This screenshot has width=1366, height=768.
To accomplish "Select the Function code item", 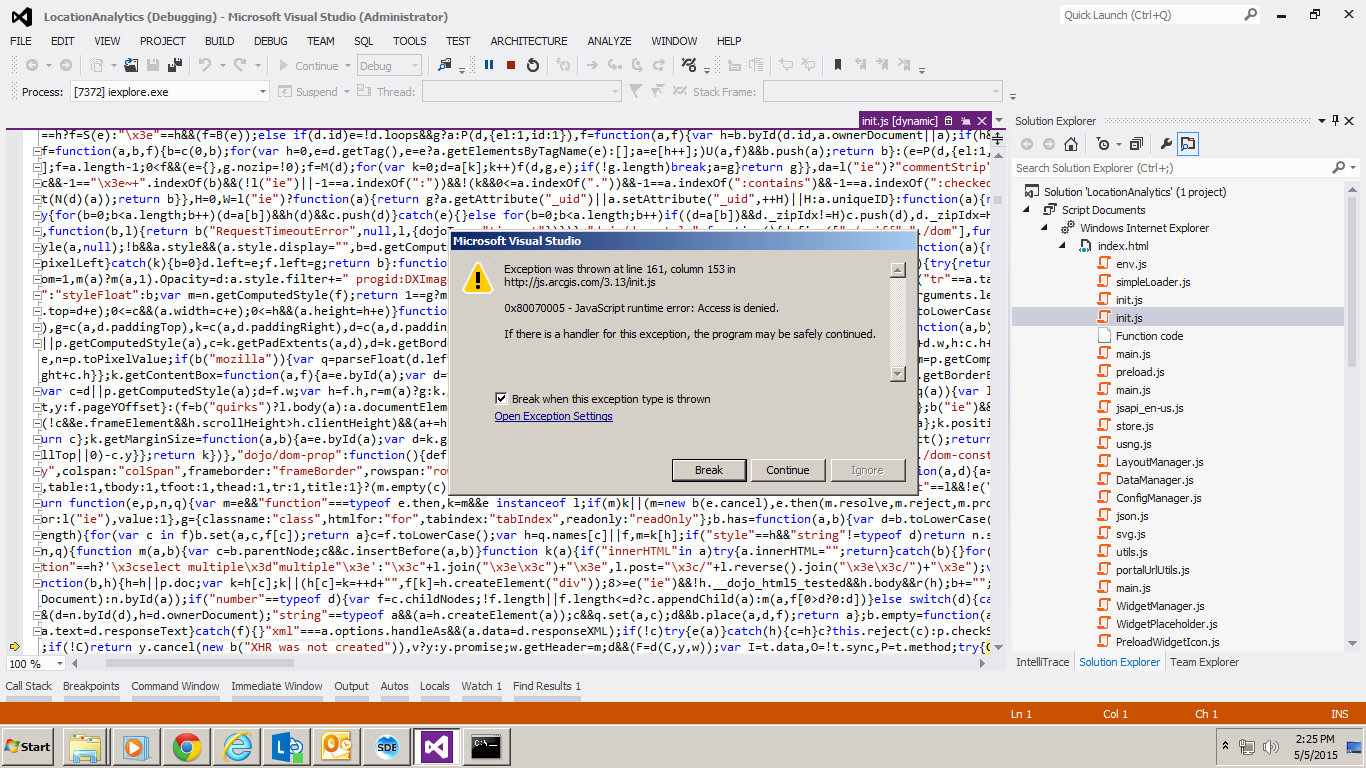I will (x=1149, y=336).
